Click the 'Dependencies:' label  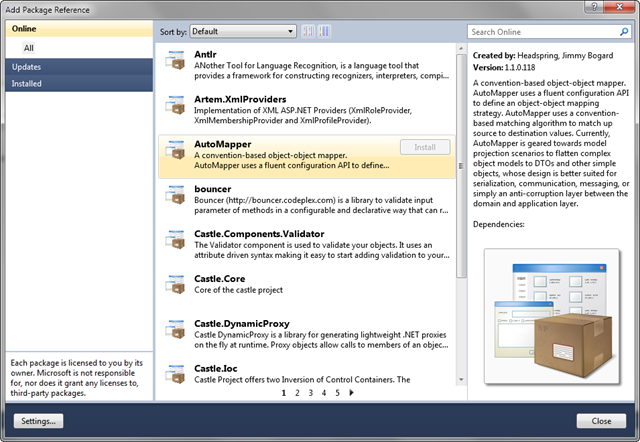coord(499,224)
